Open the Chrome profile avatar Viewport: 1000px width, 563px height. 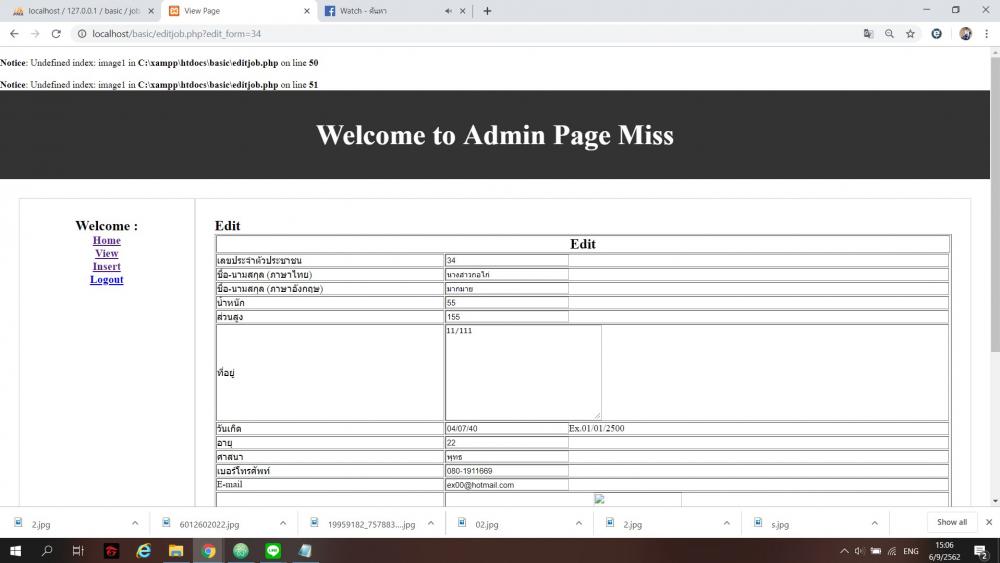966,34
